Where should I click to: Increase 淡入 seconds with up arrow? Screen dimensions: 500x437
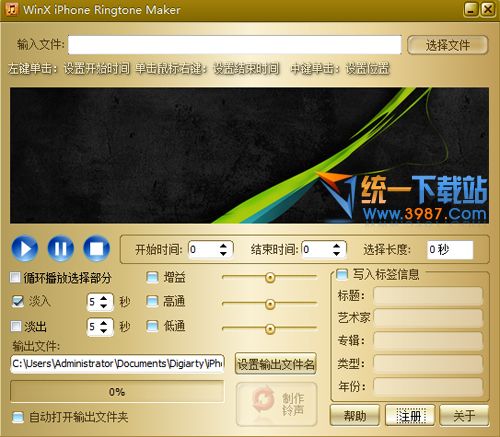104,298
